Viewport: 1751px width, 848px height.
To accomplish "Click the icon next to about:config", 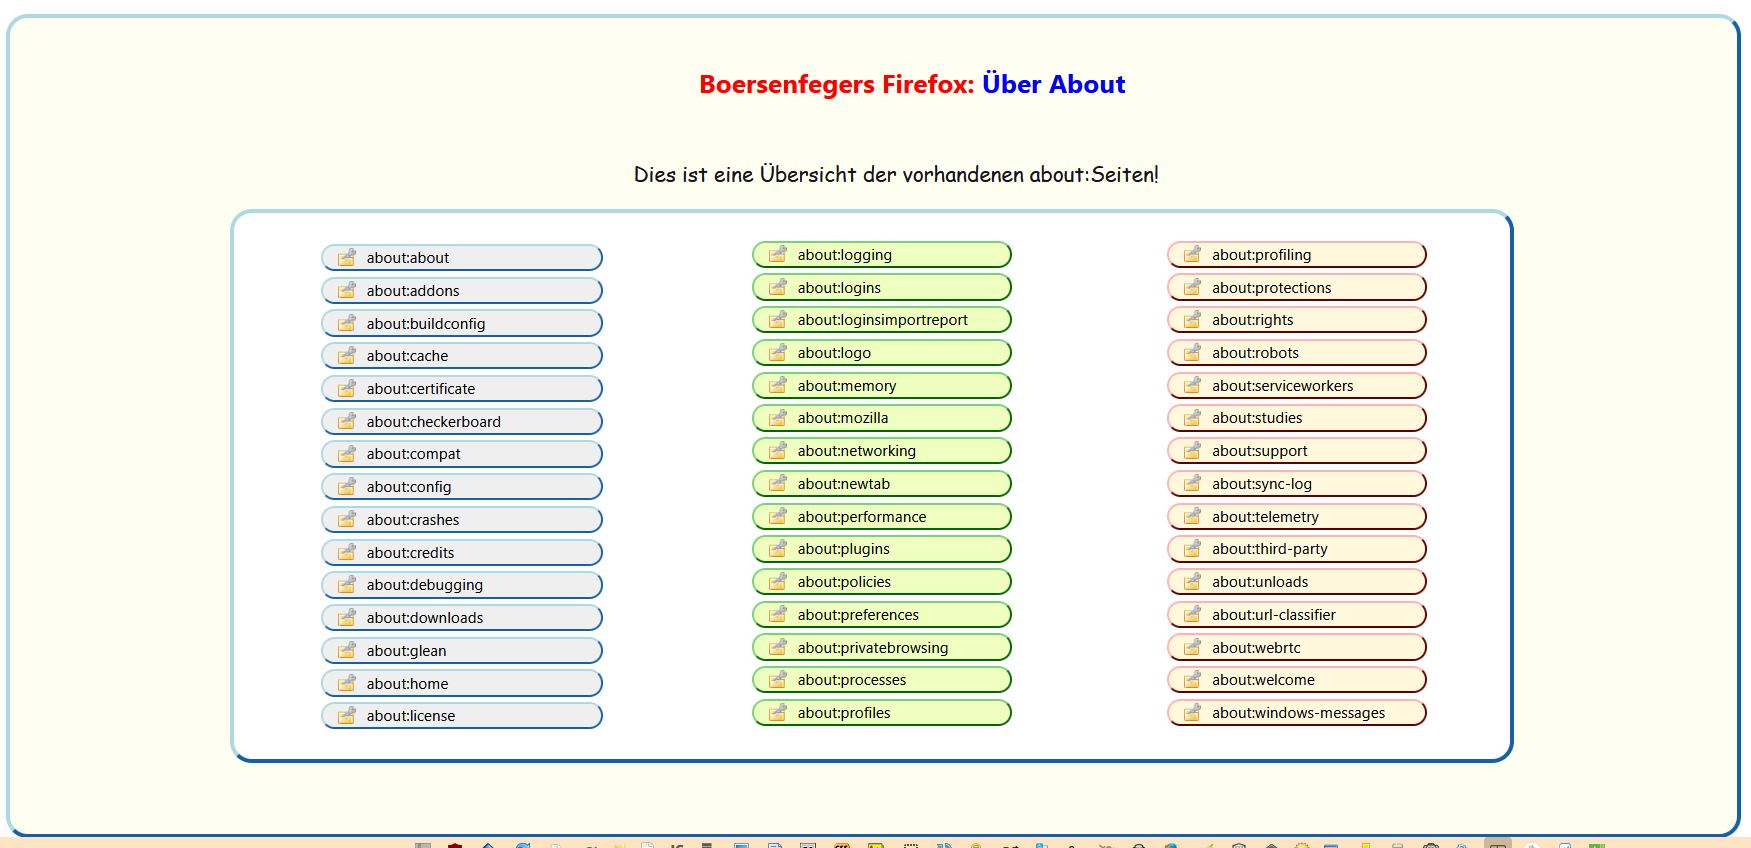I will [x=346, y=487].
